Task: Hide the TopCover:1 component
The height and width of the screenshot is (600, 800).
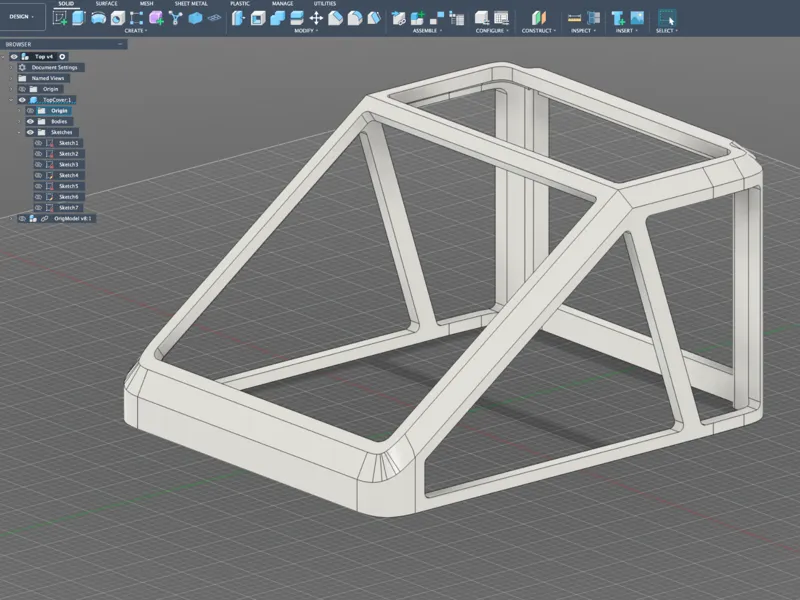Action: [x=22, y=99]
